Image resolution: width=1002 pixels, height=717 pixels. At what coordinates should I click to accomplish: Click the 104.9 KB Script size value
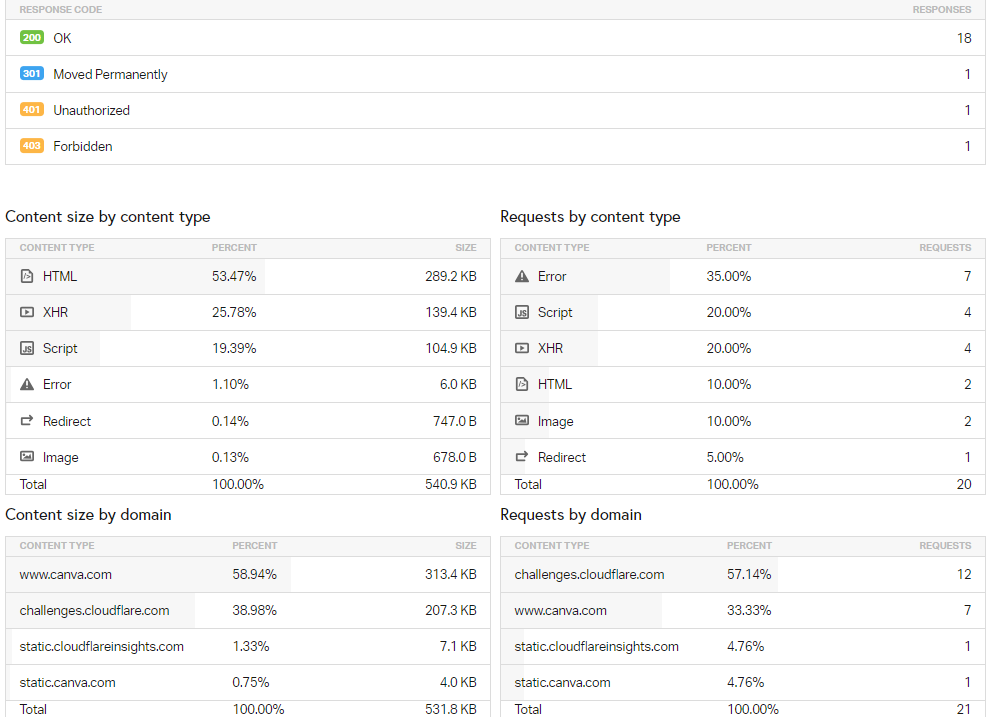pos(451,348)
